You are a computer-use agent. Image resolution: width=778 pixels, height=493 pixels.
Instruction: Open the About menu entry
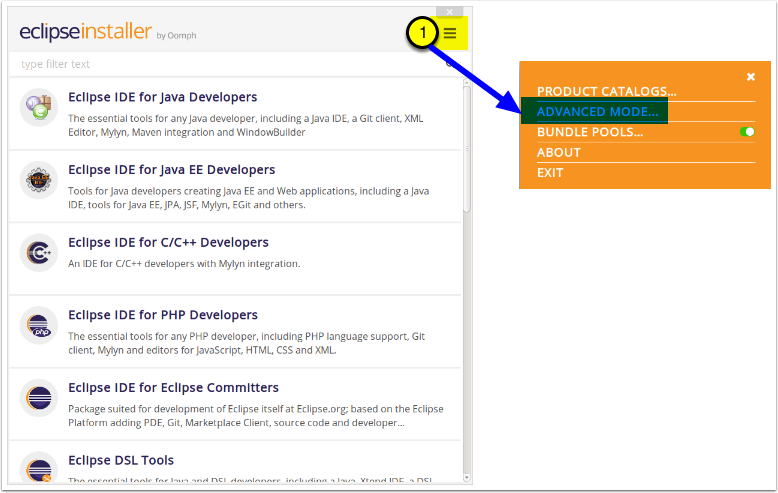click(x=559, y=152)
